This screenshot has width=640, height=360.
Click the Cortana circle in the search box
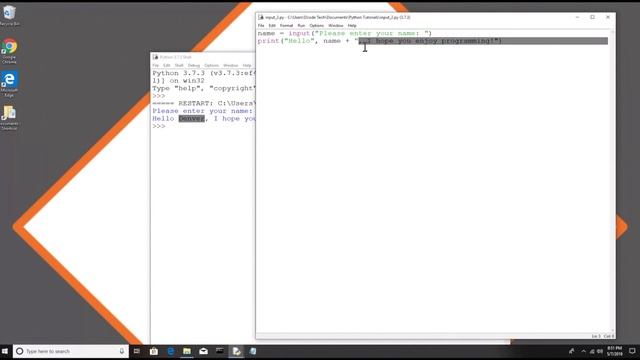(19, 351)
